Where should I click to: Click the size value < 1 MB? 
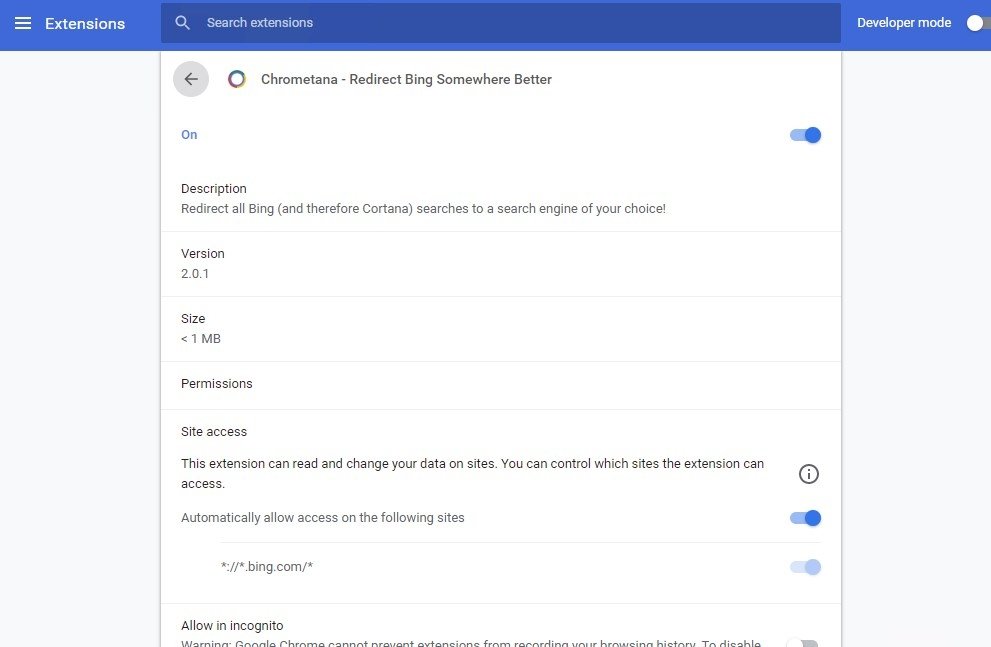click(201, 339)
